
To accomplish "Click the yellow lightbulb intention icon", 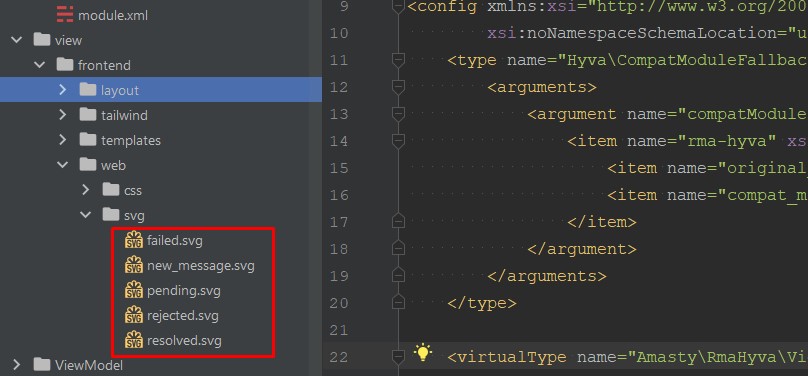I will 423,353.
